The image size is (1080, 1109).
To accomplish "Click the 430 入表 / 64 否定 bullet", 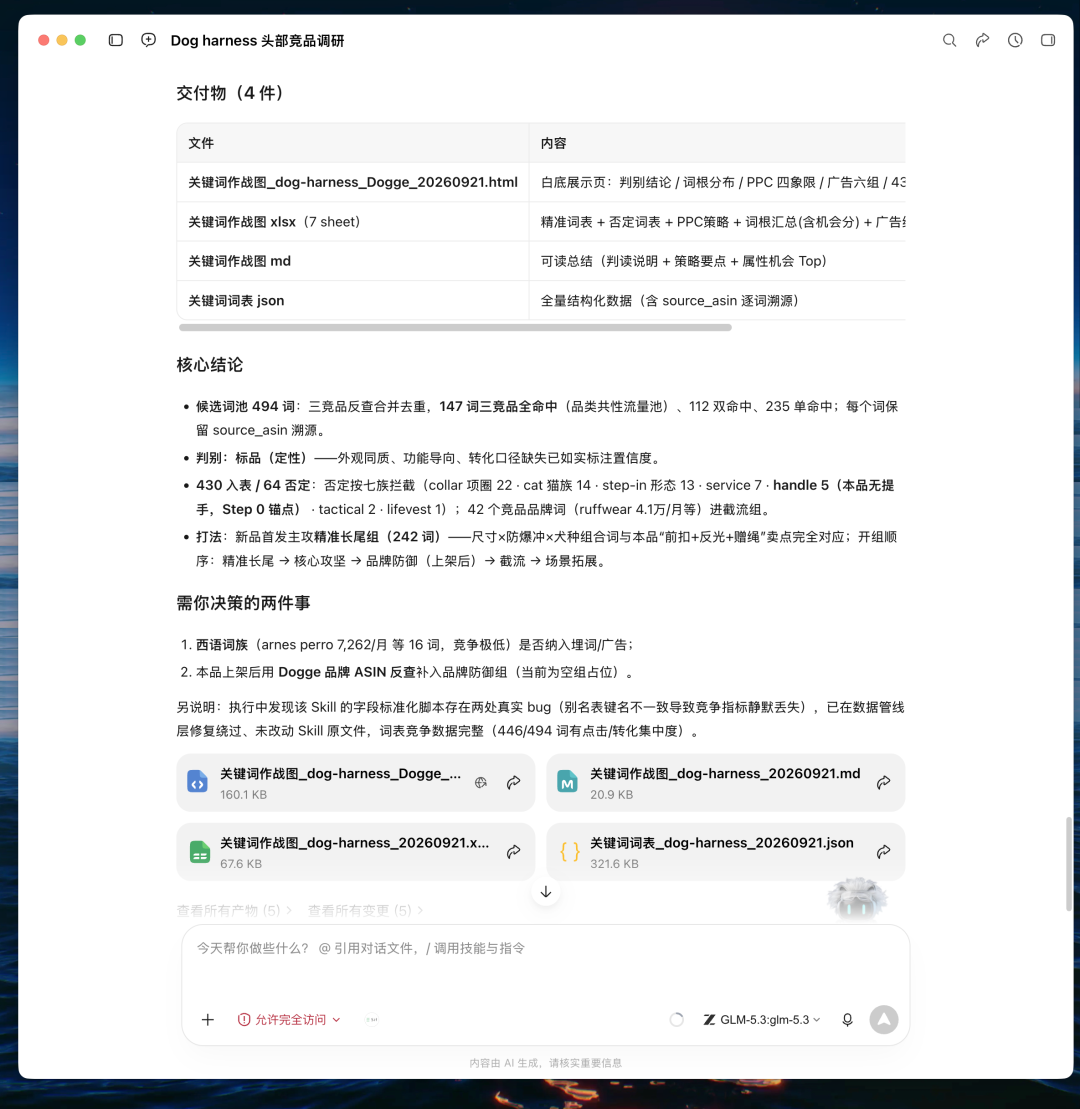I will pyautogui.click(x=545, y=497).
